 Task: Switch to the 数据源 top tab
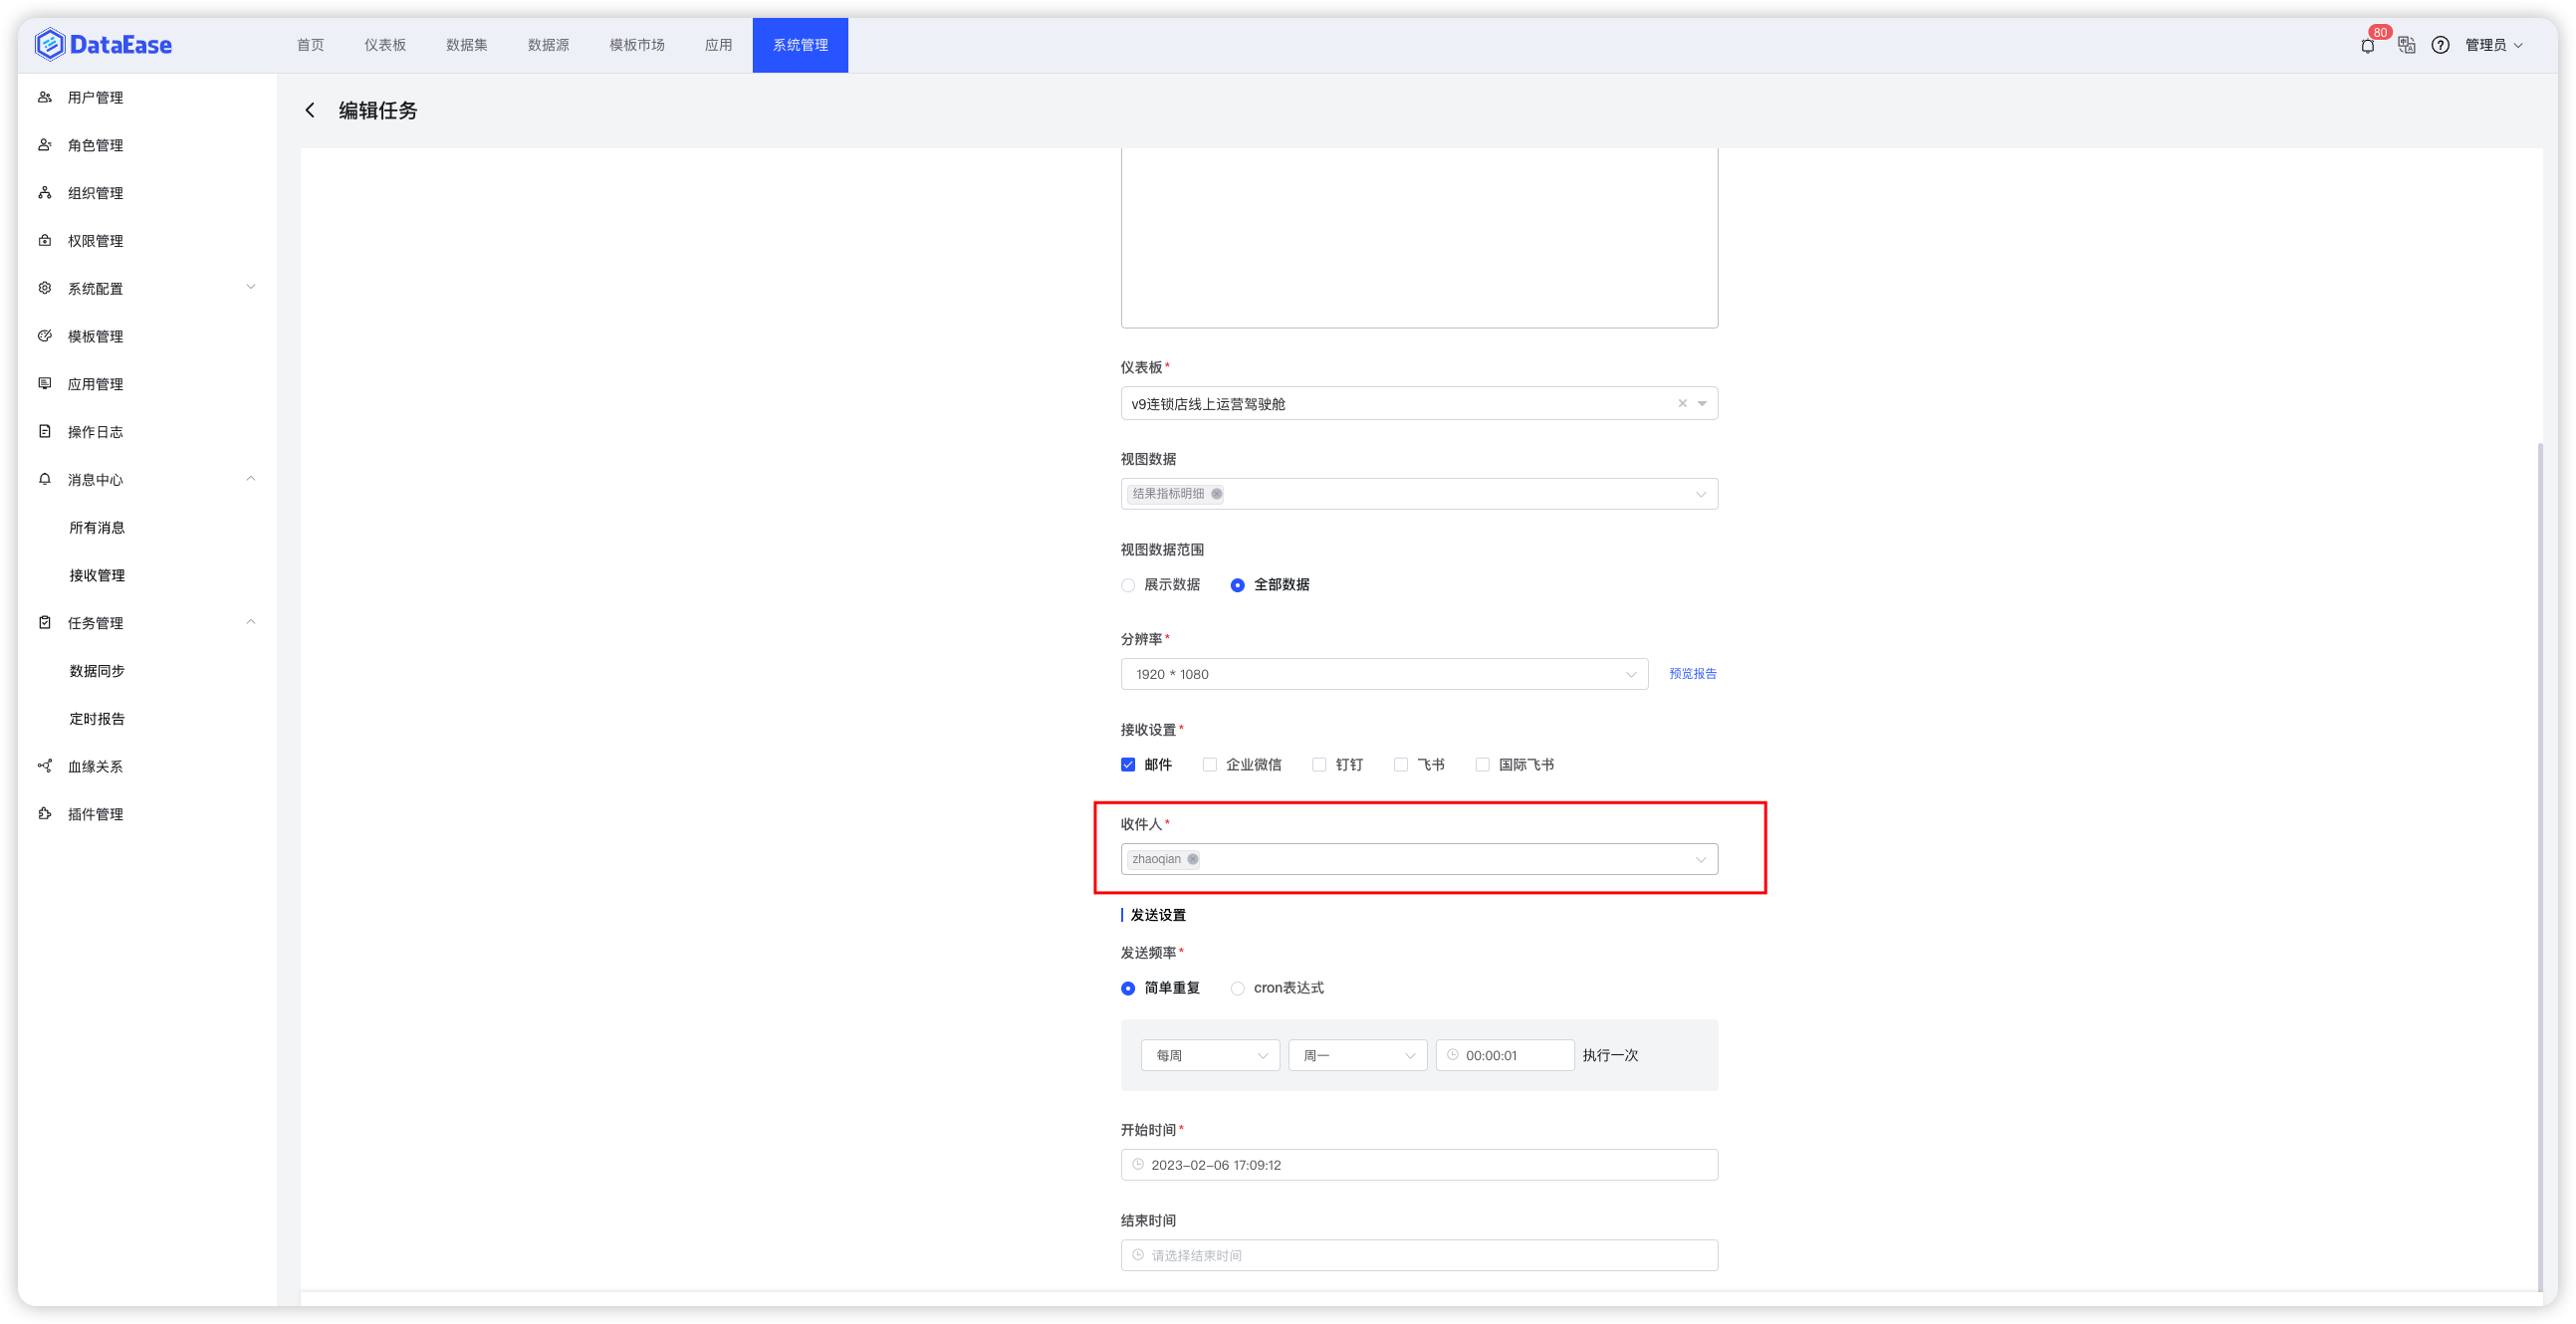point(549,45)
